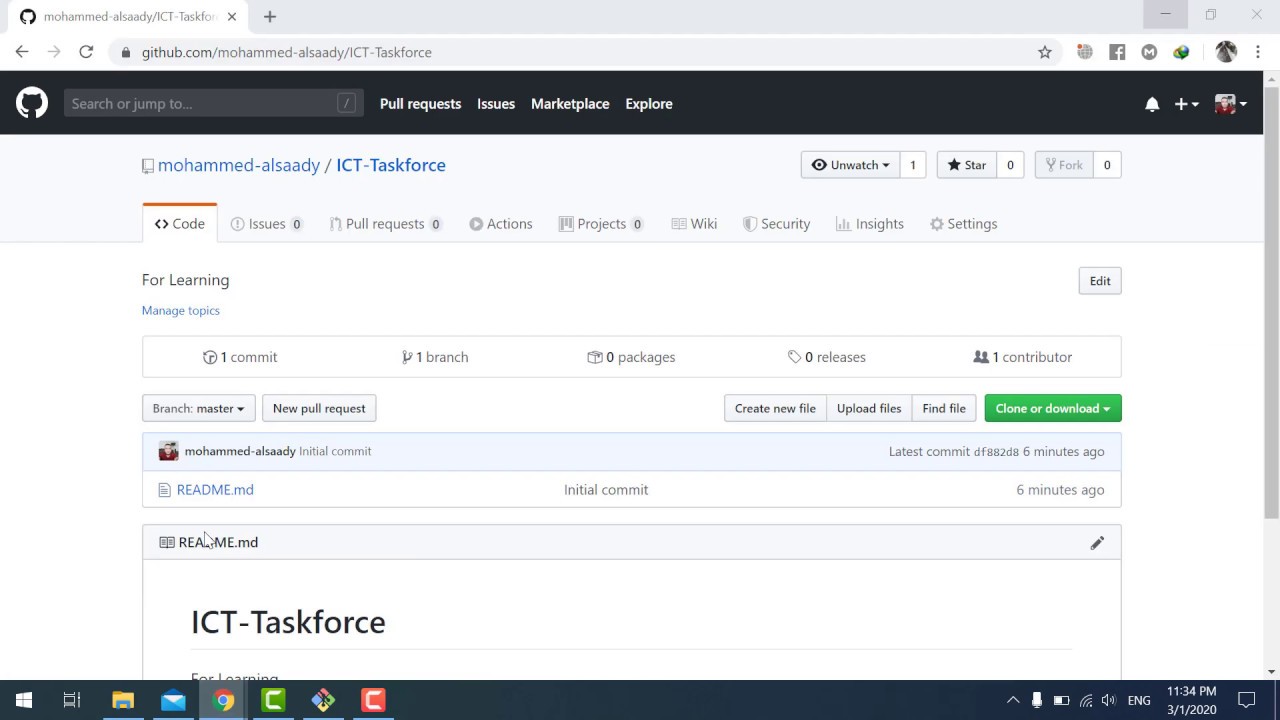Switch to the Actions tab
1280x720 pixels.
pos(501,224)
